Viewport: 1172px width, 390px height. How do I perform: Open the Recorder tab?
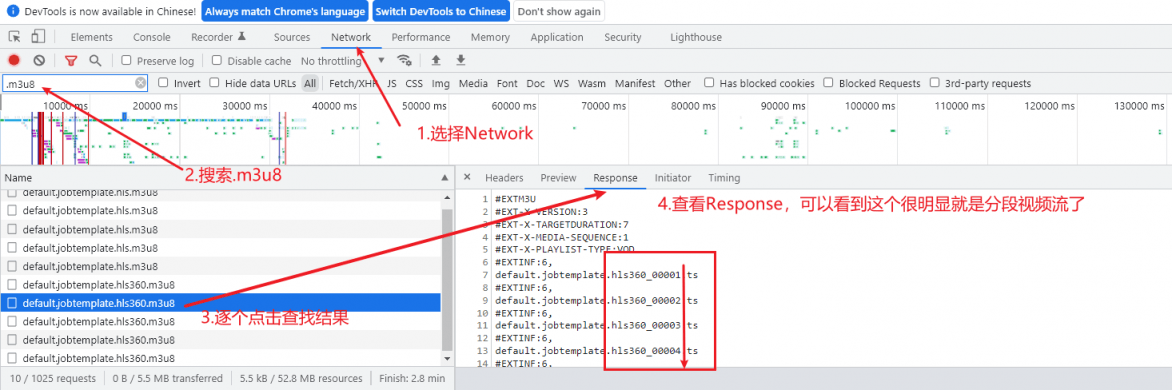(218, 37)
